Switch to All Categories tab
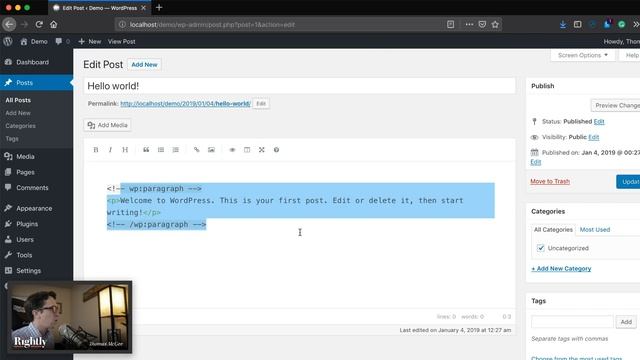The height and width of the screenshot is (360, 640). click(x=553, y=230)
